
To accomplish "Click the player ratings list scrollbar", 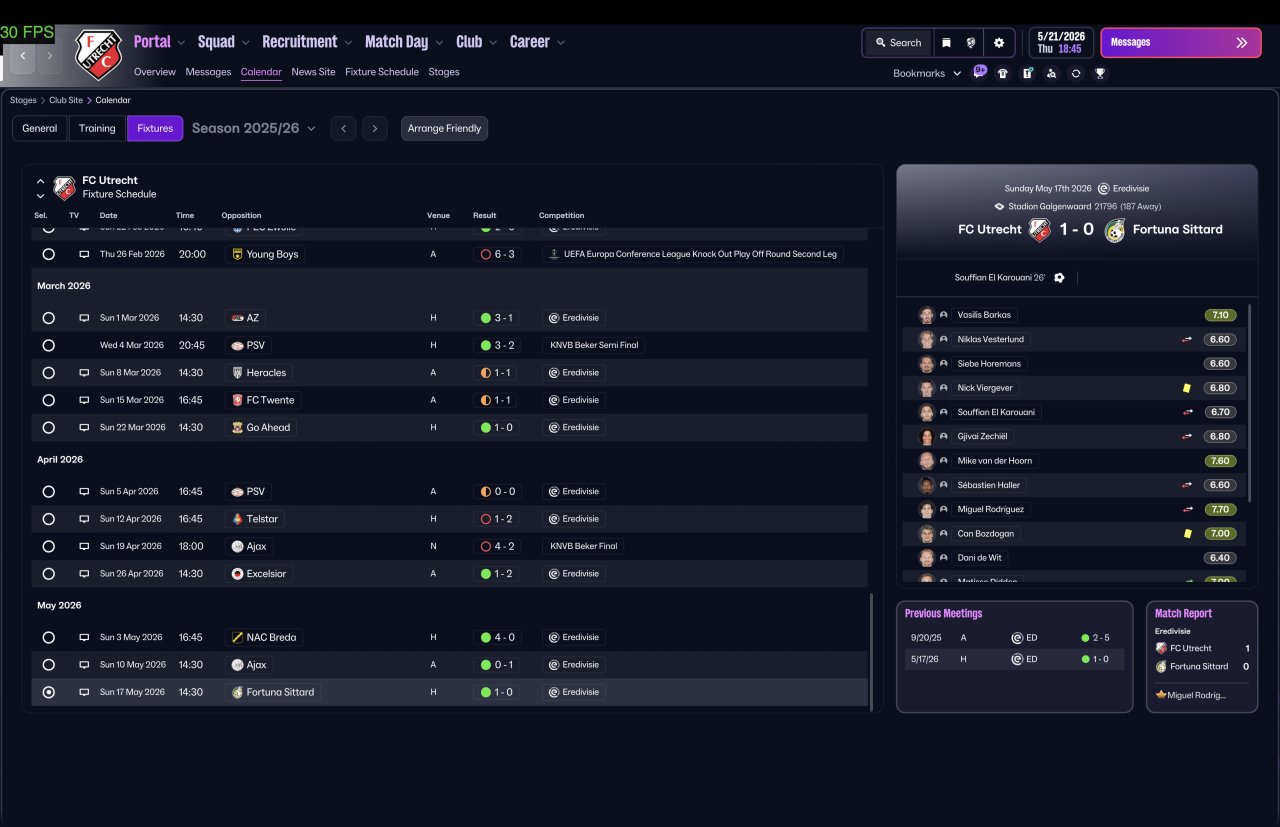I will pyautogui.click(x=1249, y=402).
